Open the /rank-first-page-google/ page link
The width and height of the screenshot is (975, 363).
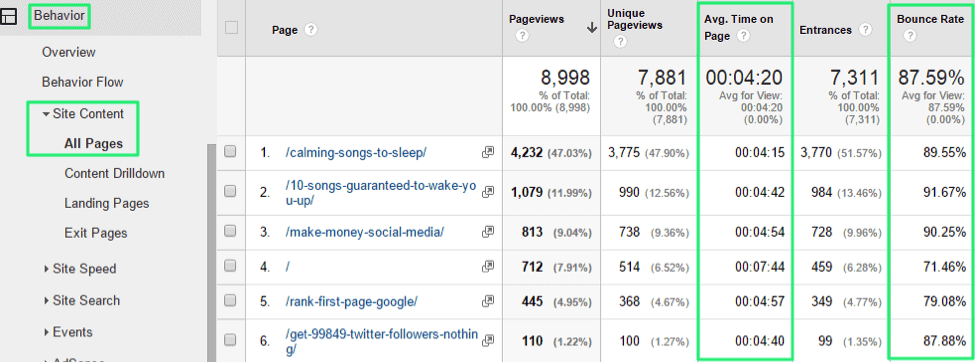pyautogui.click(x=351, y=301)
